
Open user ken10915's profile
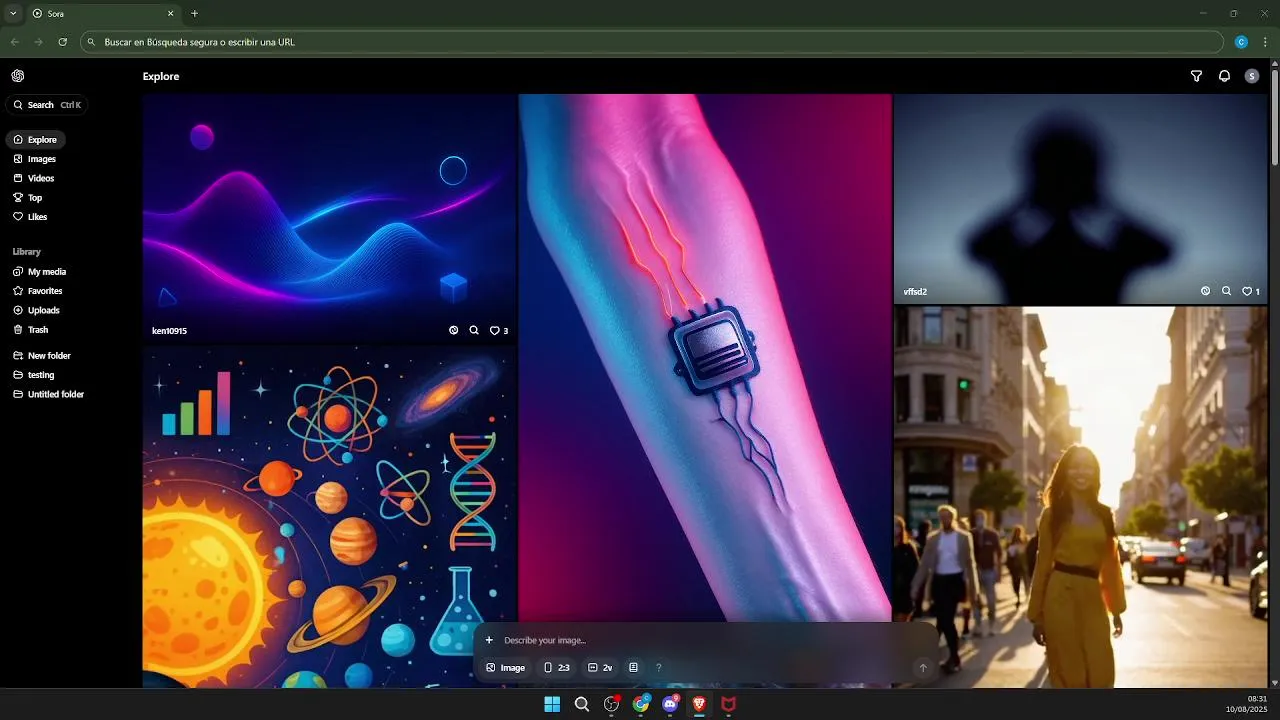coord(169,331)
